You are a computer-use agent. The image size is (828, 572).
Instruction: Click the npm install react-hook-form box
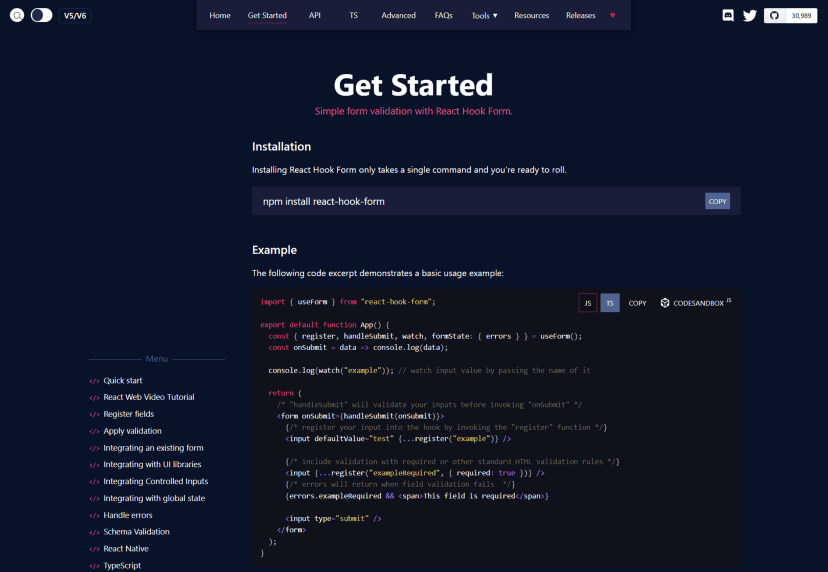(x=496, y=201)
